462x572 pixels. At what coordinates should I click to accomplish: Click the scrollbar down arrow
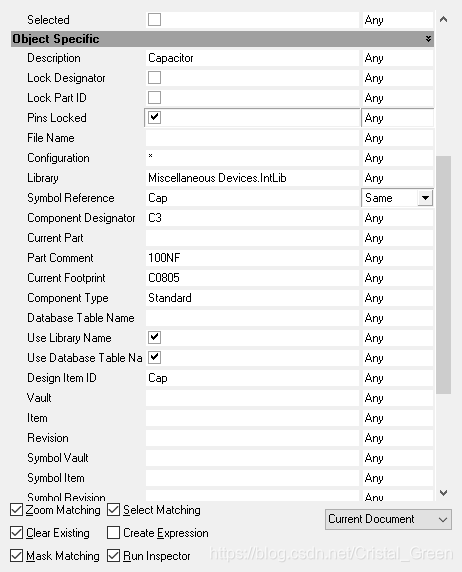pos(443,493)
